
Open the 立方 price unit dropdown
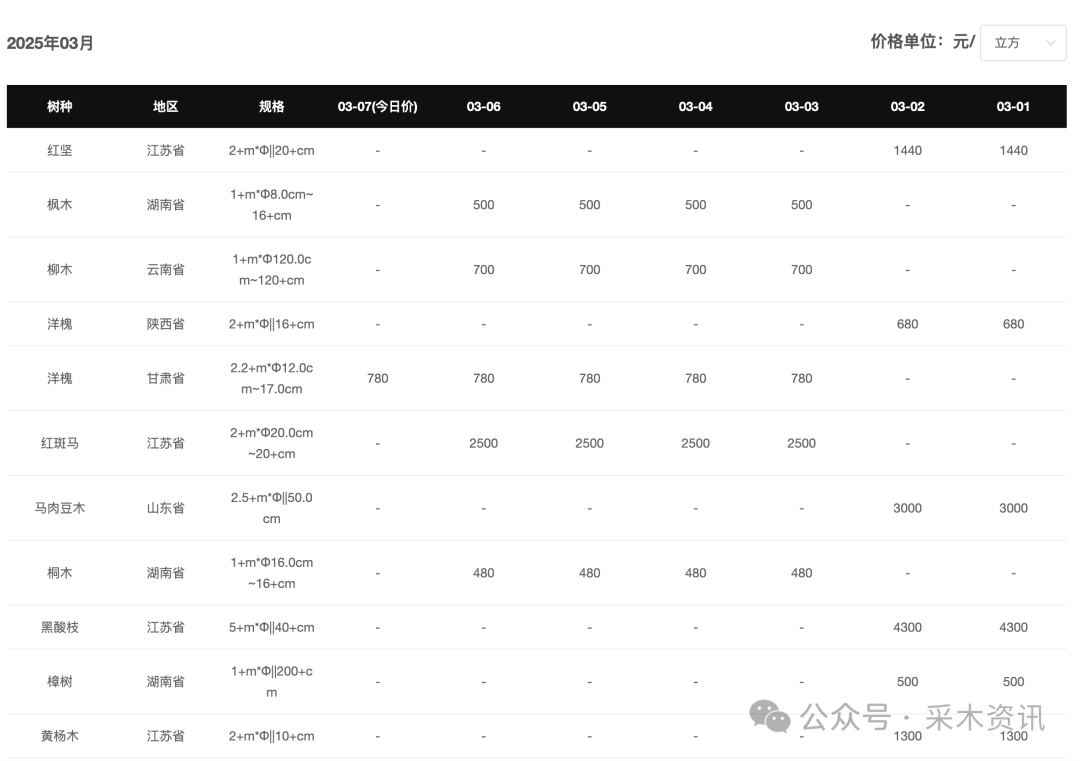[1023, 43]
